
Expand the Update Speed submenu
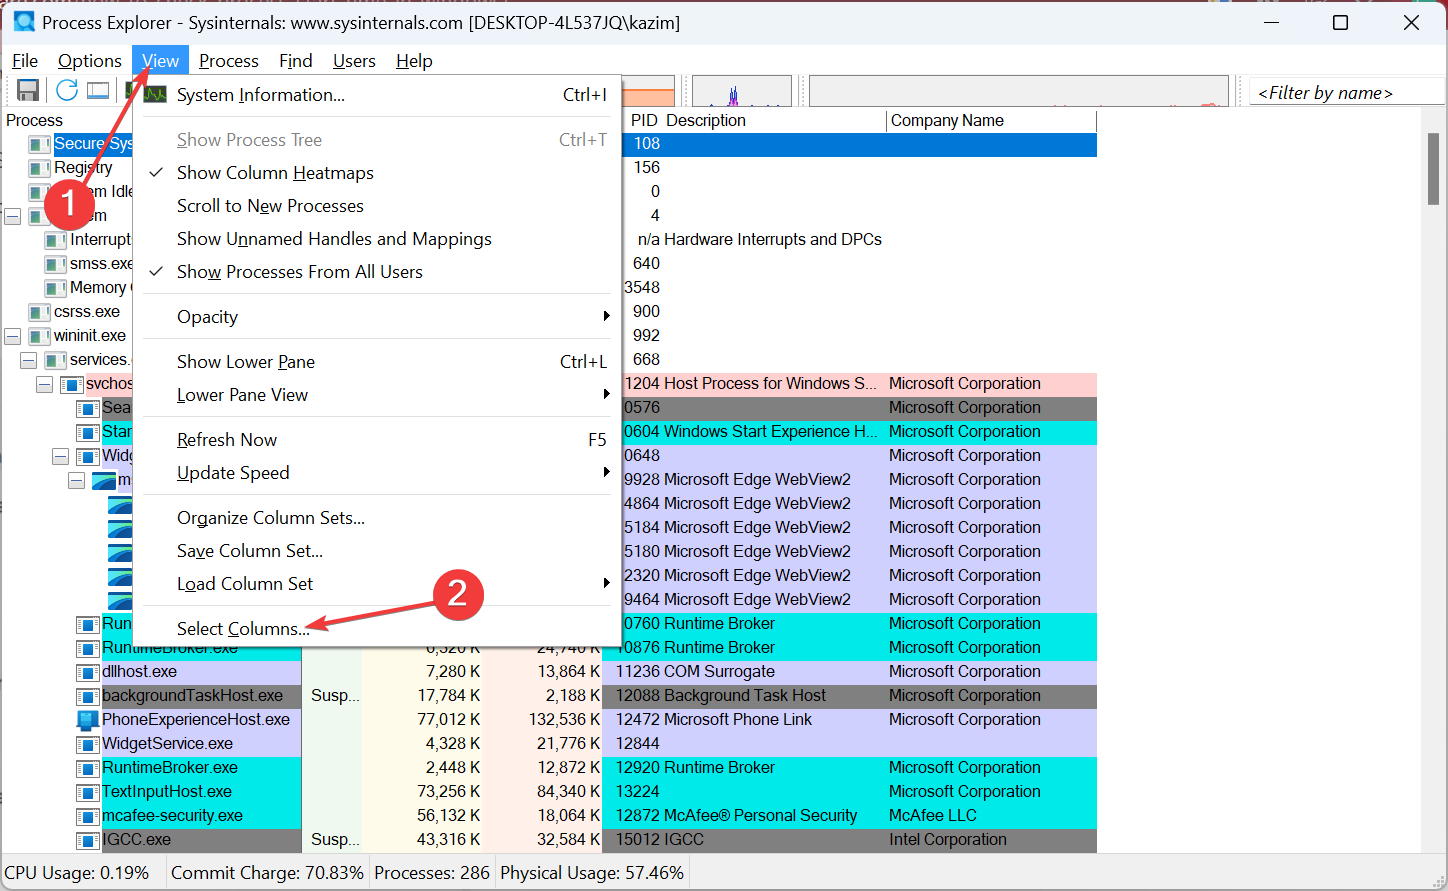click(x=377, y=473)
